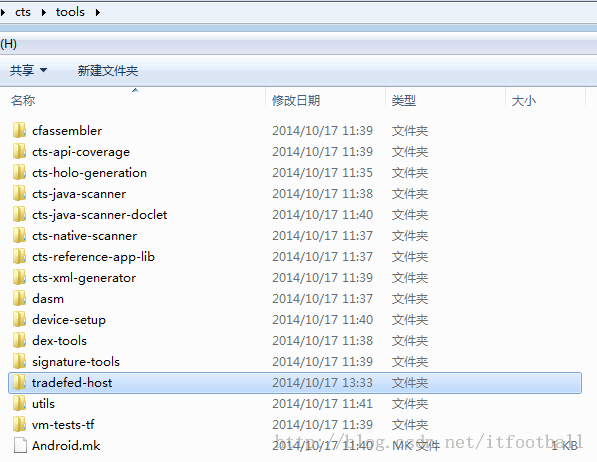
Task: Expand the arrow after tools in address bar
Action: 98,13
